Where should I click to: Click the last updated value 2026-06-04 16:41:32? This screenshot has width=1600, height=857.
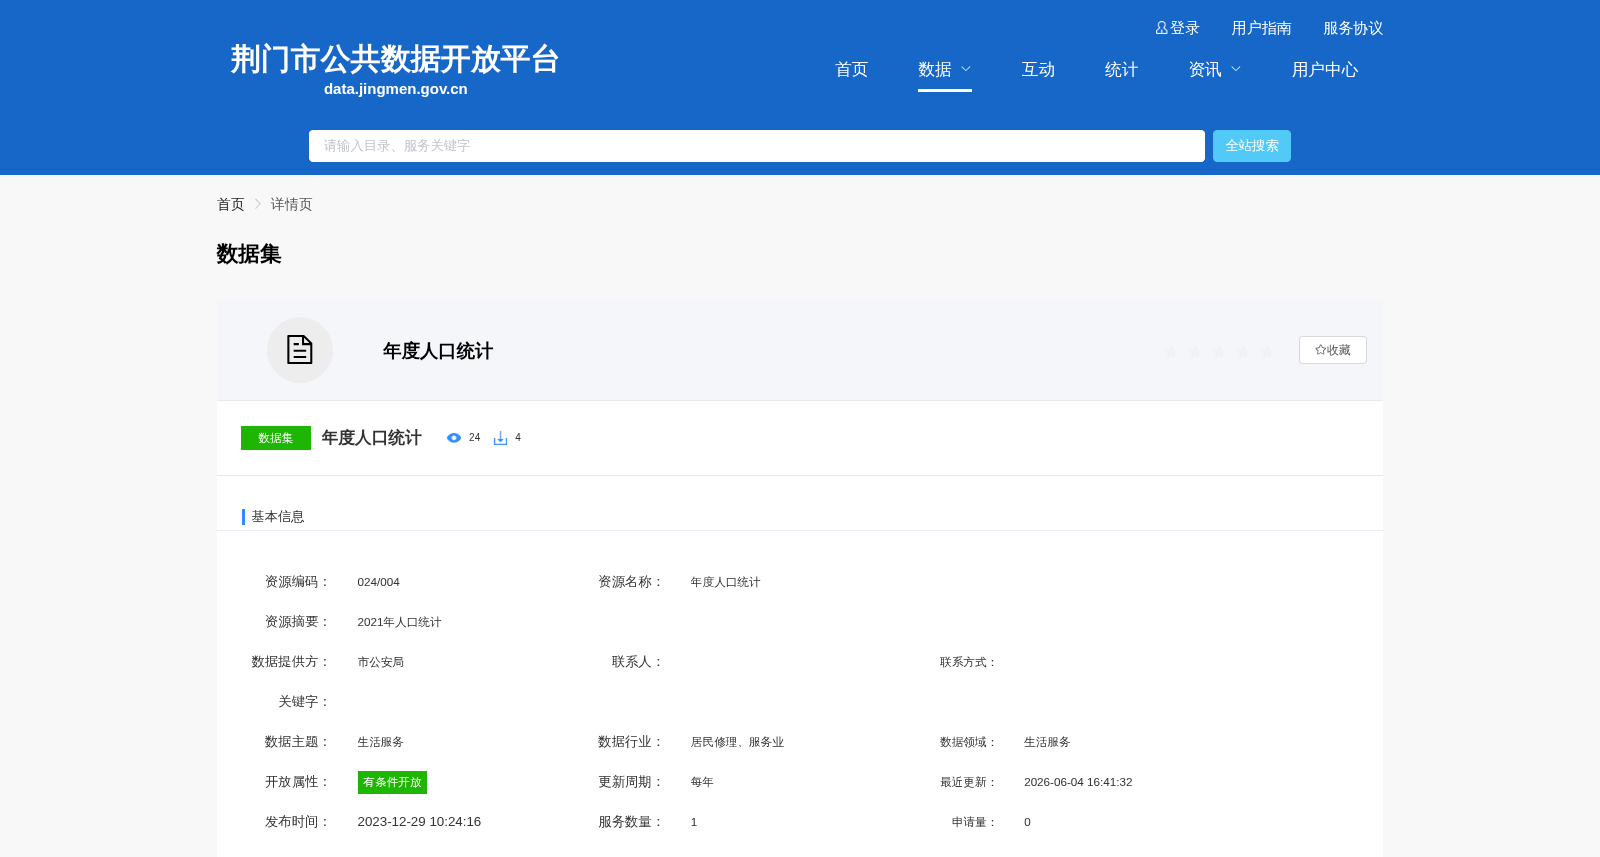1078,782
